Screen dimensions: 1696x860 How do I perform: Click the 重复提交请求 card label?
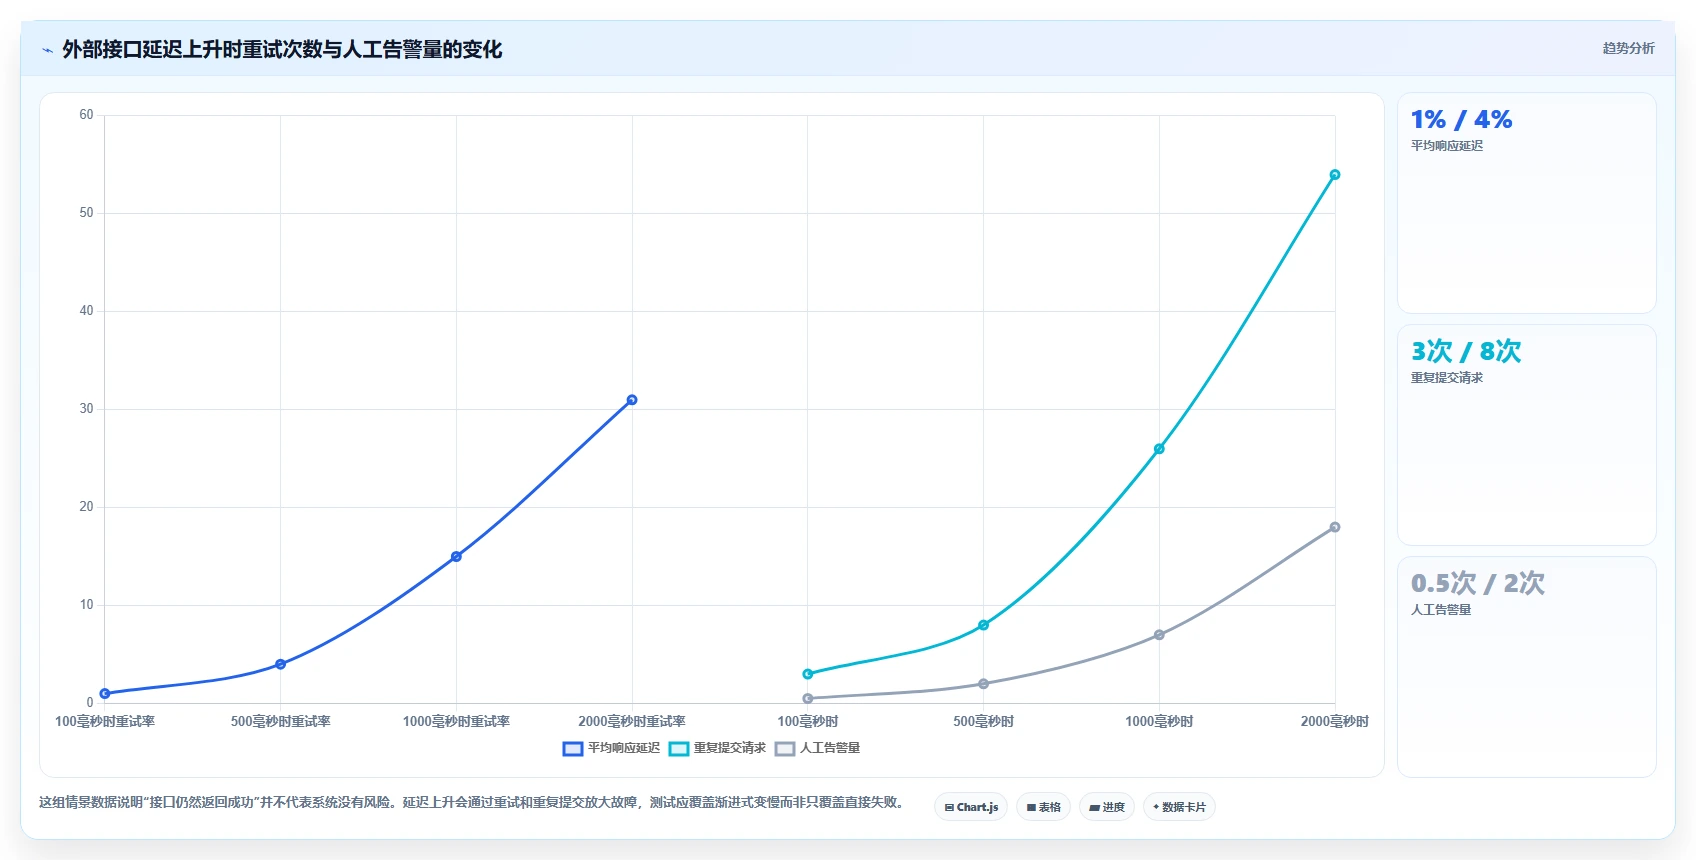coord(1447,378)
